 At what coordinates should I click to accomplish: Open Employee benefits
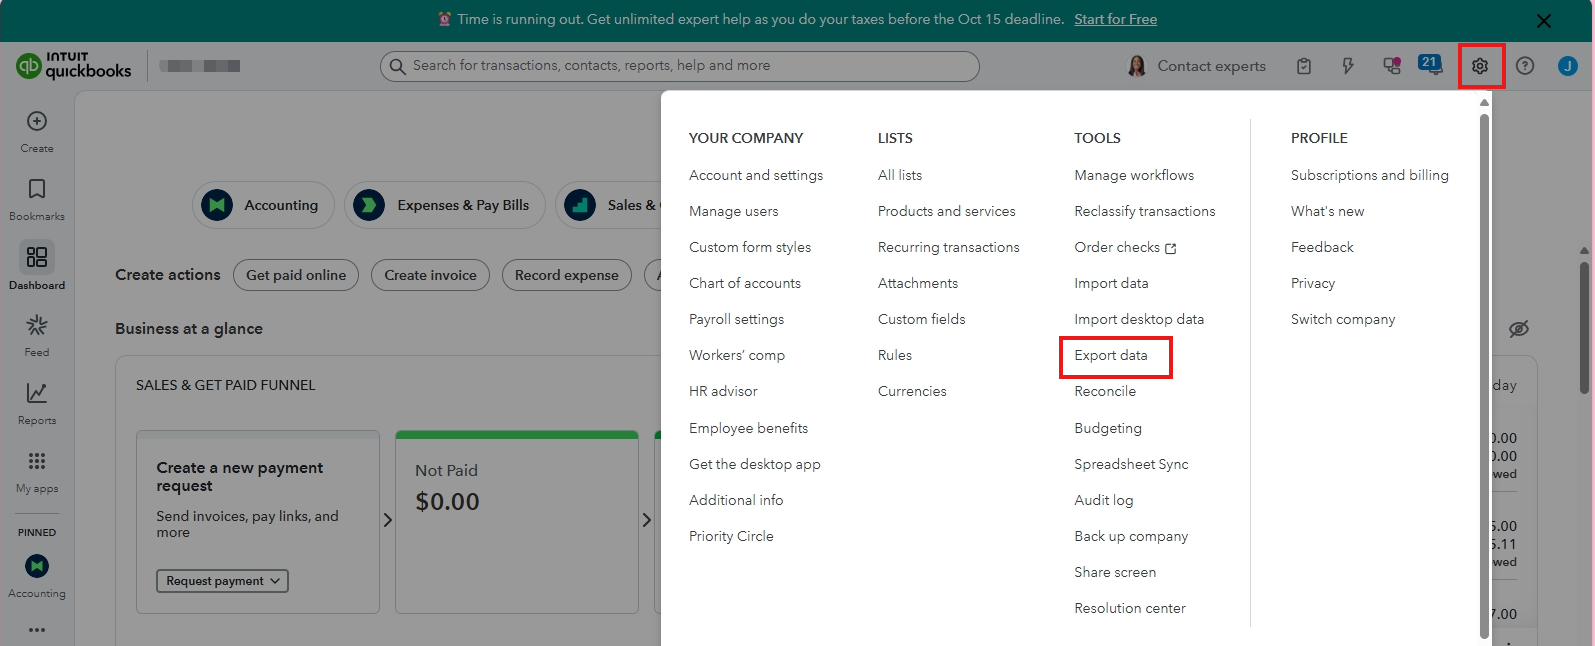click(748, 428)
